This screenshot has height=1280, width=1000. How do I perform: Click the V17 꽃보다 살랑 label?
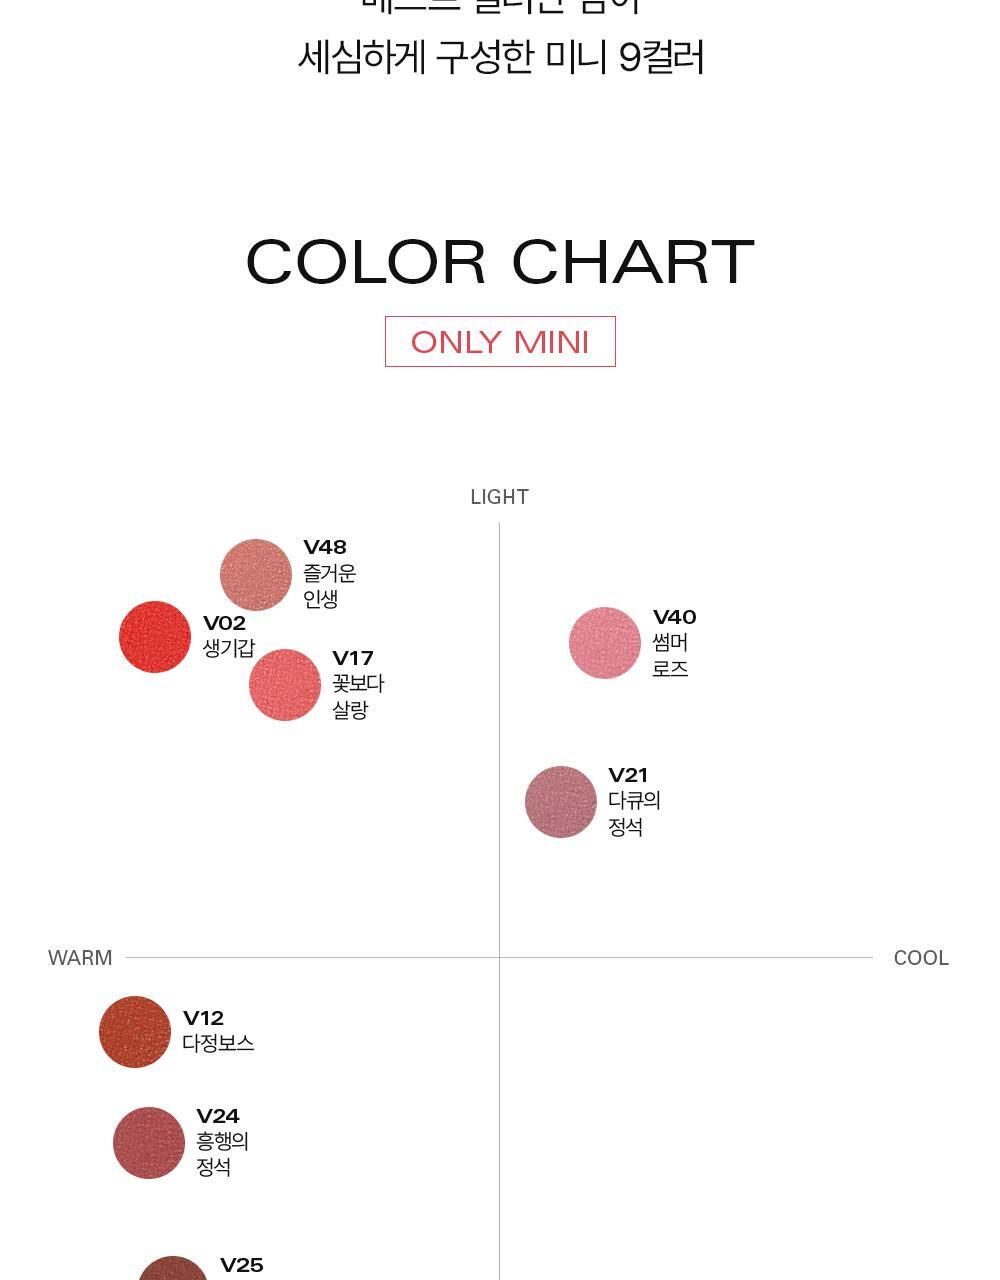357,684
